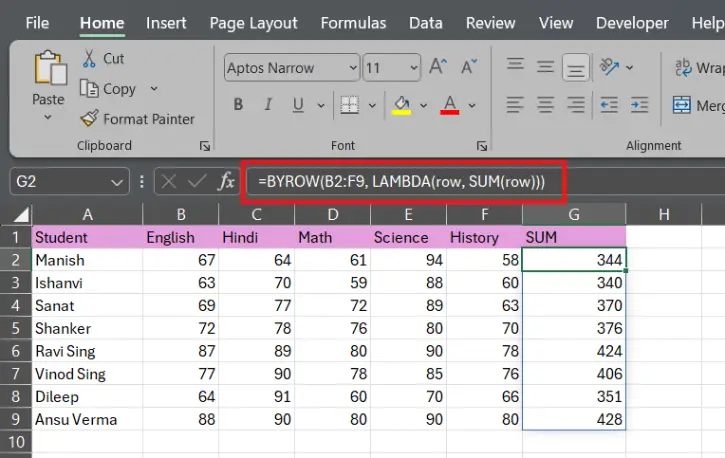The width and height of the screenshot is (725, 458).
Task: Expand underline style dropdown arrow
Action: coord(321,105)
